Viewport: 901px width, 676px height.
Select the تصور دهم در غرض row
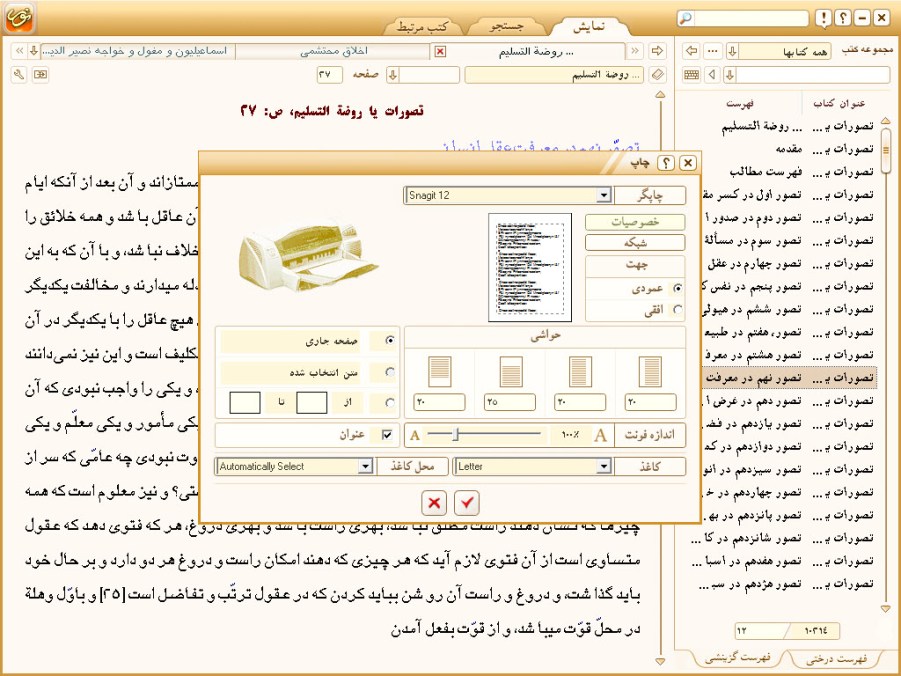tap(788, 401)
